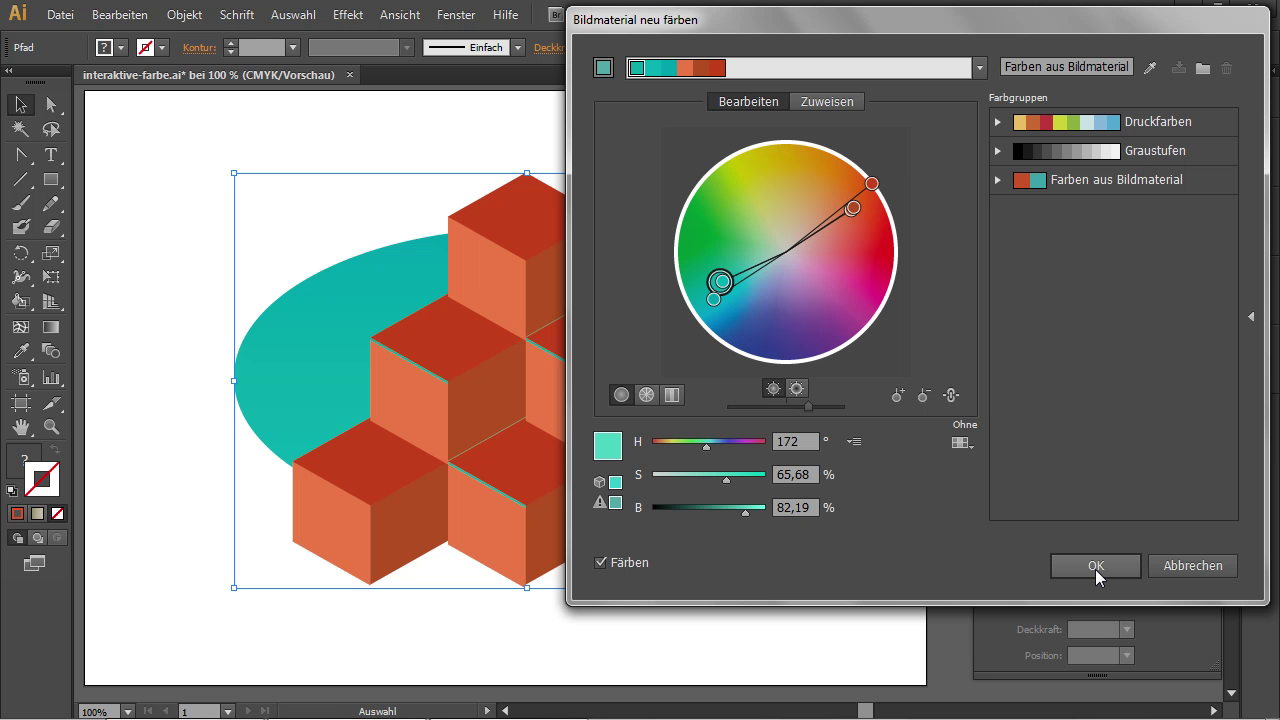Toggle show brightness and hue on wheel
The height and width of the screenshot is (720, 1280).
click(797, 389)
